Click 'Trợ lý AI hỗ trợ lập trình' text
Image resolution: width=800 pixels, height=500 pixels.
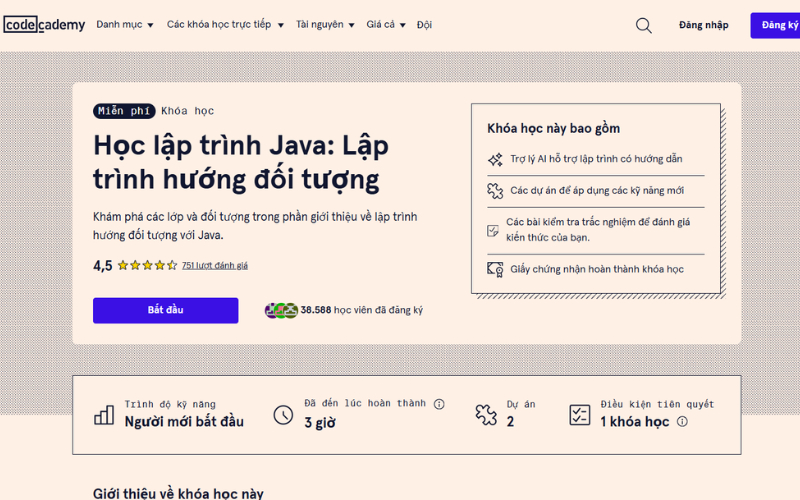[x=596, y=159]
